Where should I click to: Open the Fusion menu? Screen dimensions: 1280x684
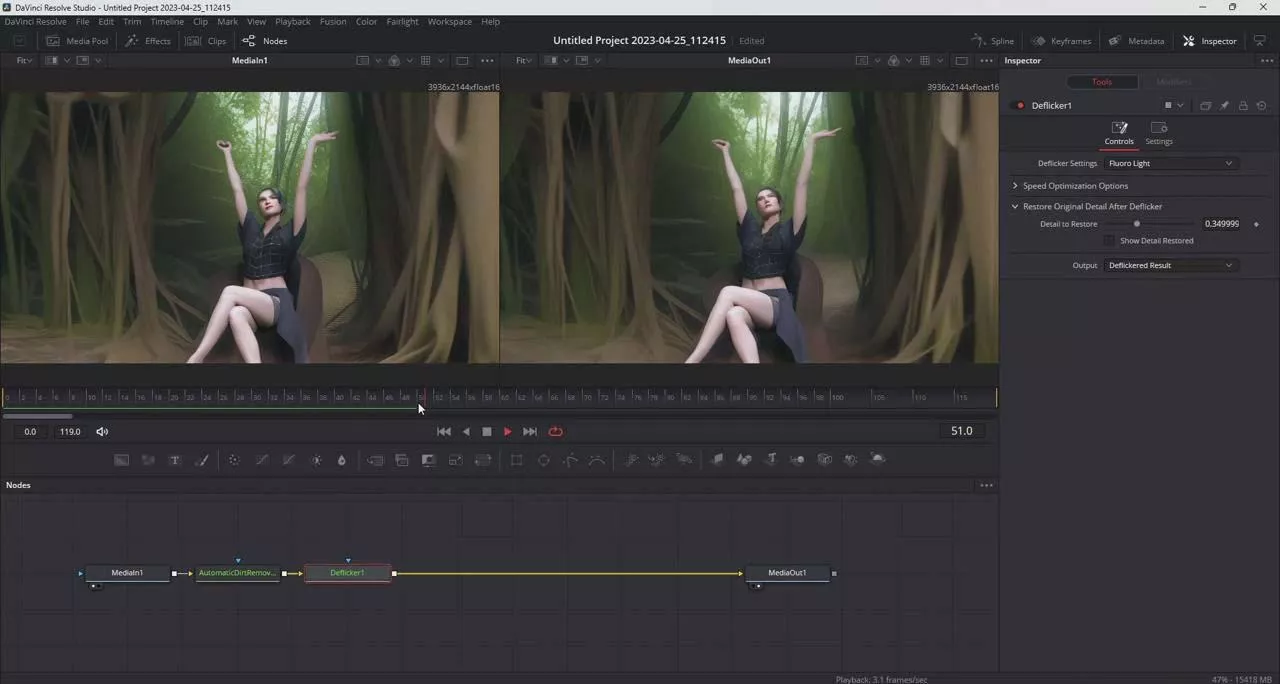333,21
